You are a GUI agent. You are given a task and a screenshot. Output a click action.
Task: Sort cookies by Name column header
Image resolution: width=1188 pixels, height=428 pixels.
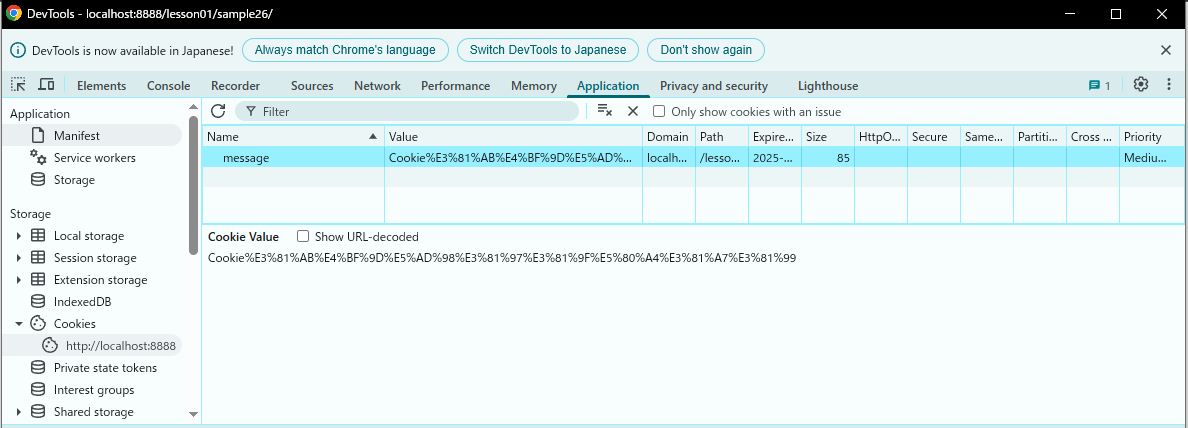click(293, 136)
